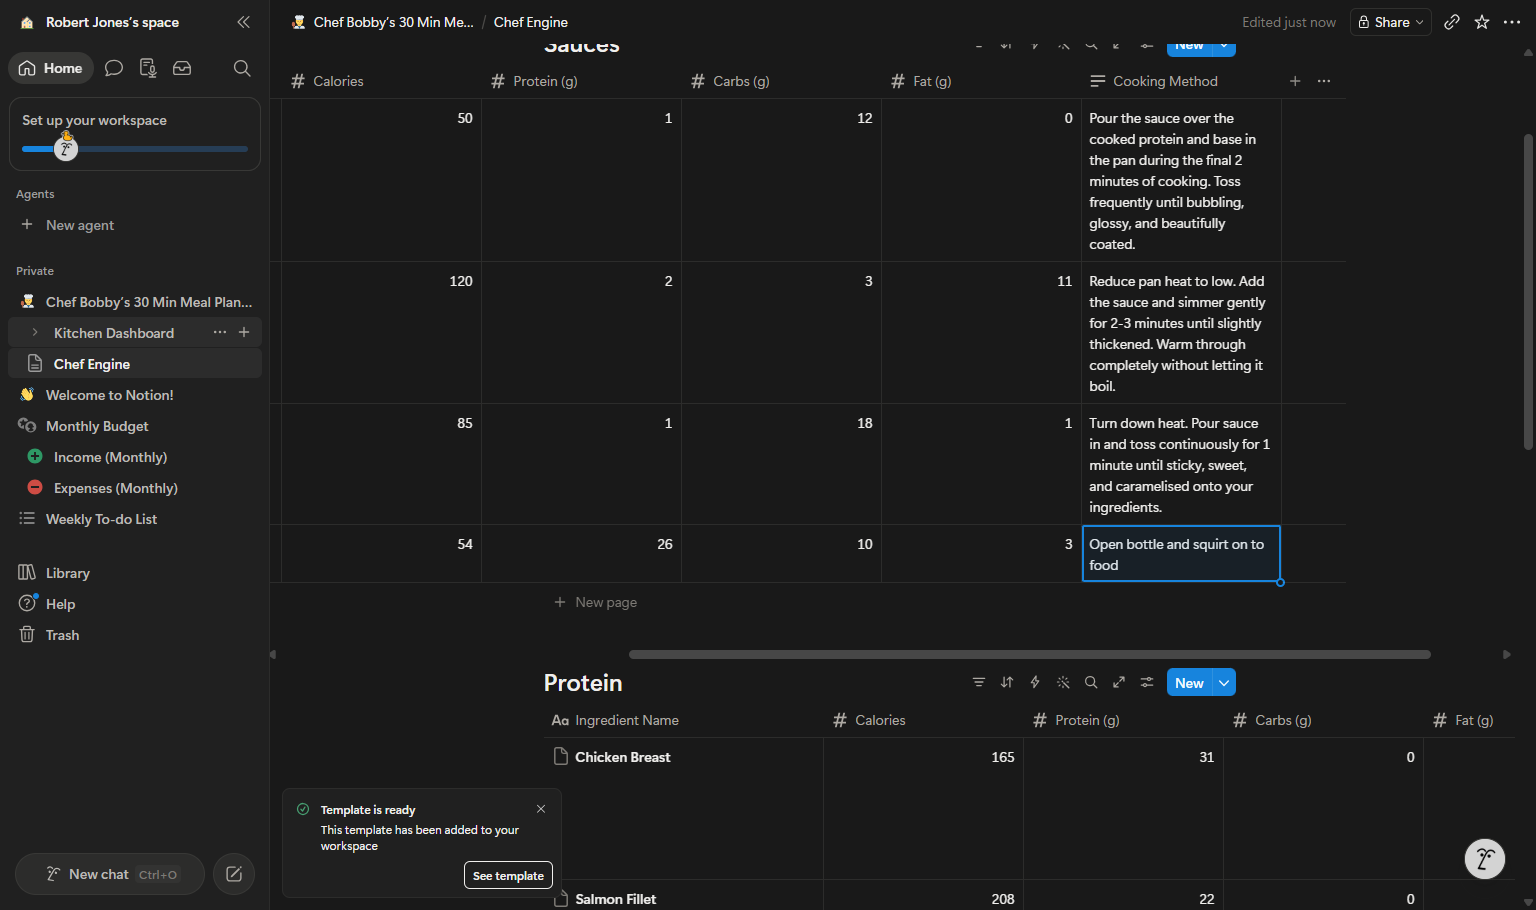Open search with the magnifier icon in the sidebar
1536x910 pixels.
tap(242, 68)
